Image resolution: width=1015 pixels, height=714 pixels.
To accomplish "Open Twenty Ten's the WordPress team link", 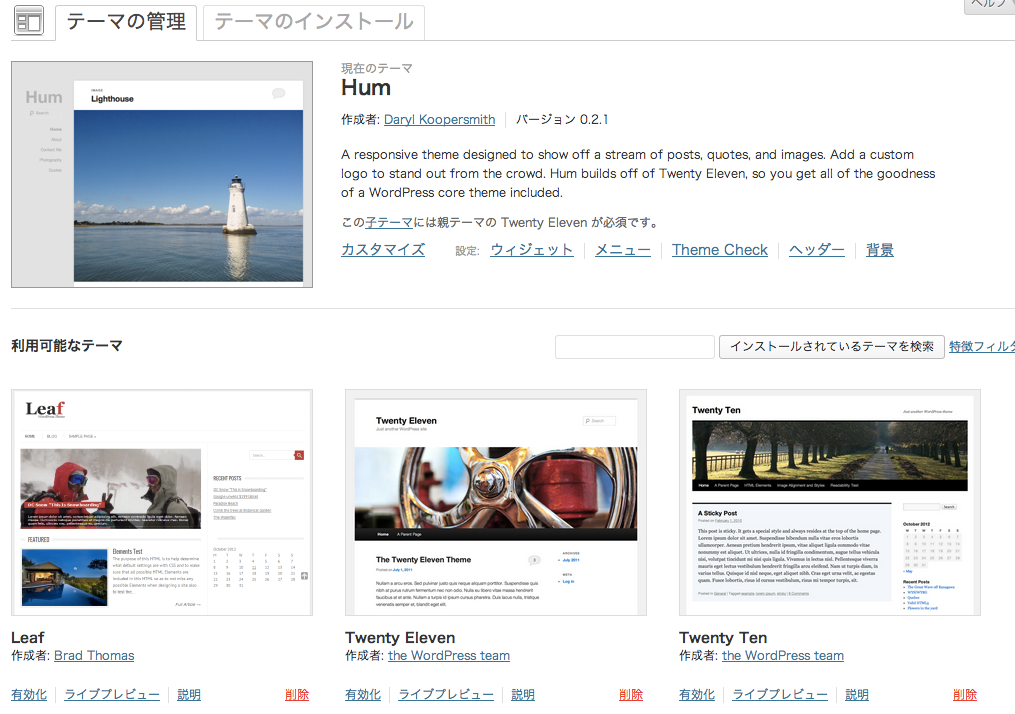I will click(x=783, y=656).
